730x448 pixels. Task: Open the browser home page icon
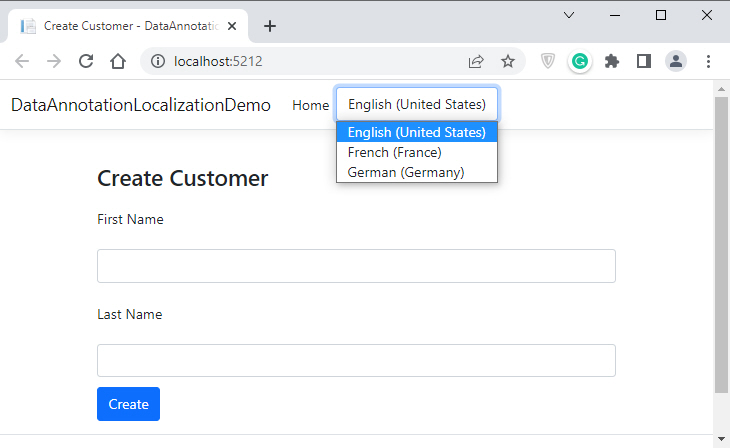click(x=118, y=61)
